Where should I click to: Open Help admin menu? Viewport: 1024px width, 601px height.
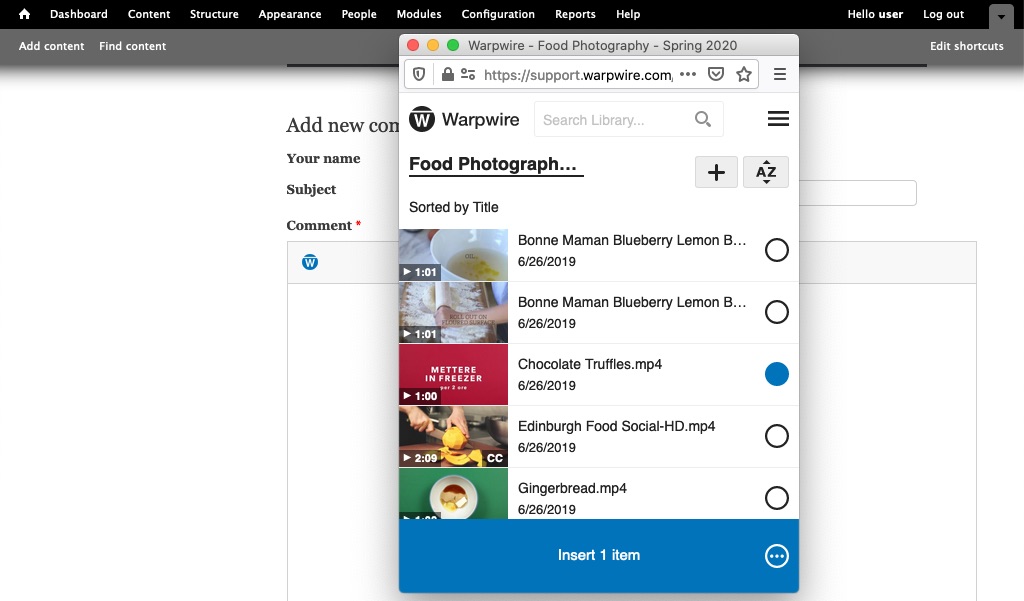pyautogui.click(x=628, y=14)
